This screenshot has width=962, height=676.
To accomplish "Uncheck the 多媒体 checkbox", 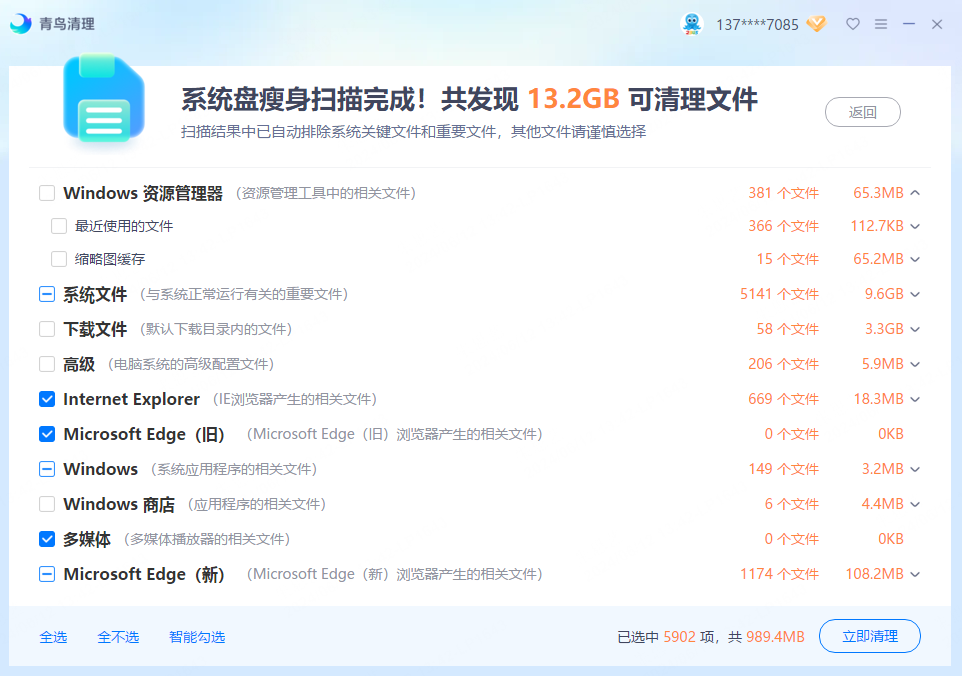I will point(47,539).
